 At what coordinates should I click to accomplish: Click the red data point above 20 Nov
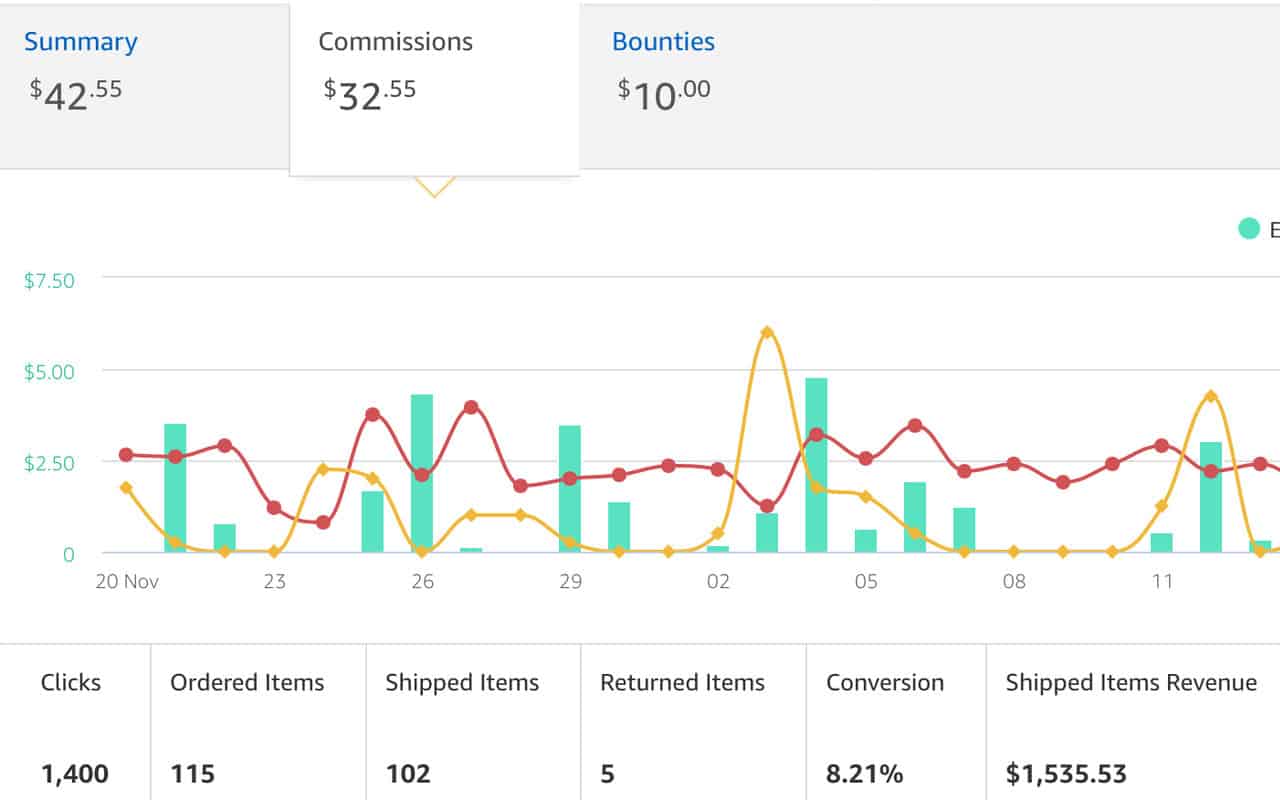(x=125, y=455)
